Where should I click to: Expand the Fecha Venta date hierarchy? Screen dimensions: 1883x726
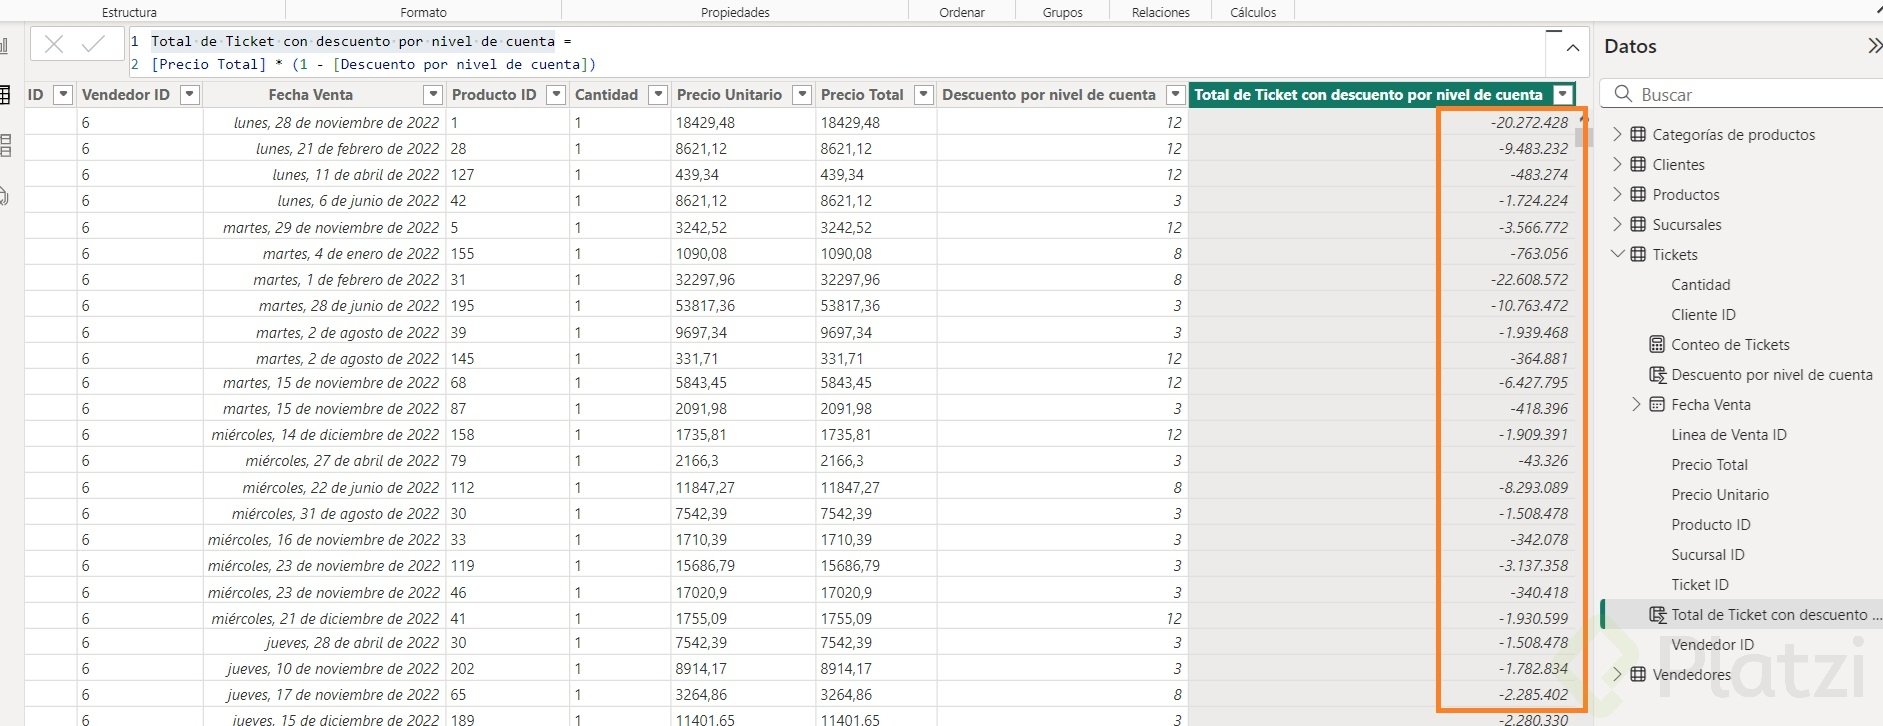point(1636,404)
